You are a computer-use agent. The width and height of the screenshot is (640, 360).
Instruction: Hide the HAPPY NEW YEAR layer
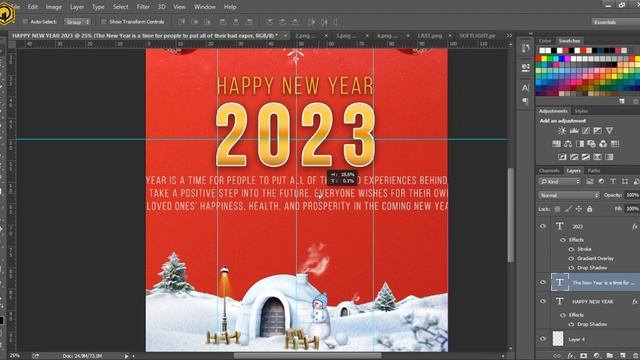click(543, 301)
